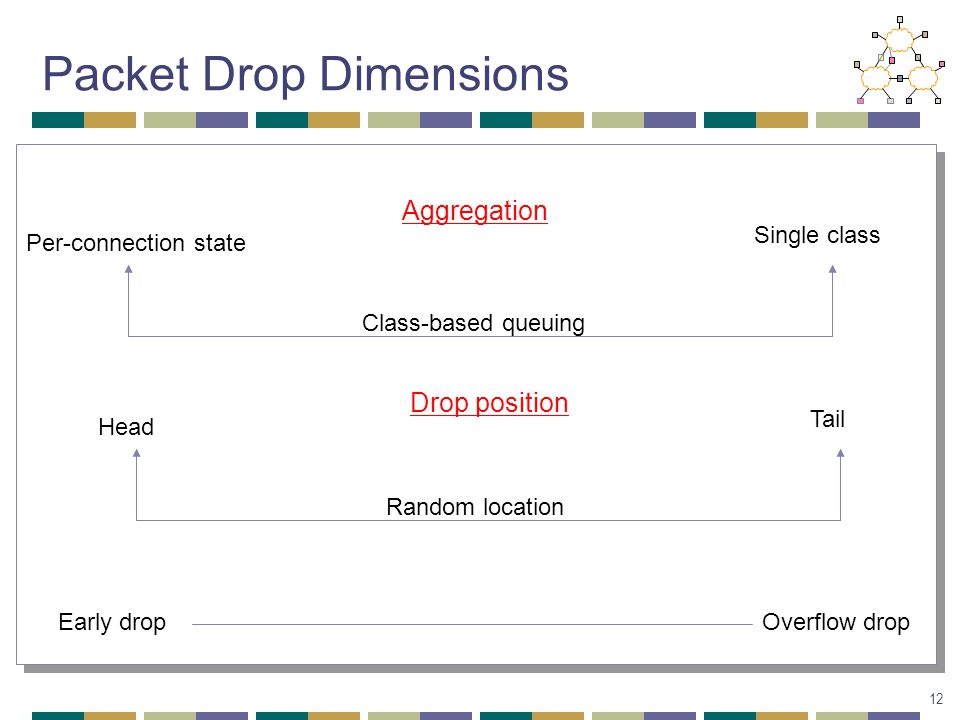The width and height of the screenshot is (960, 720).
Task: Click the arrowhead below Per-connection state
Action: [129, 269]
